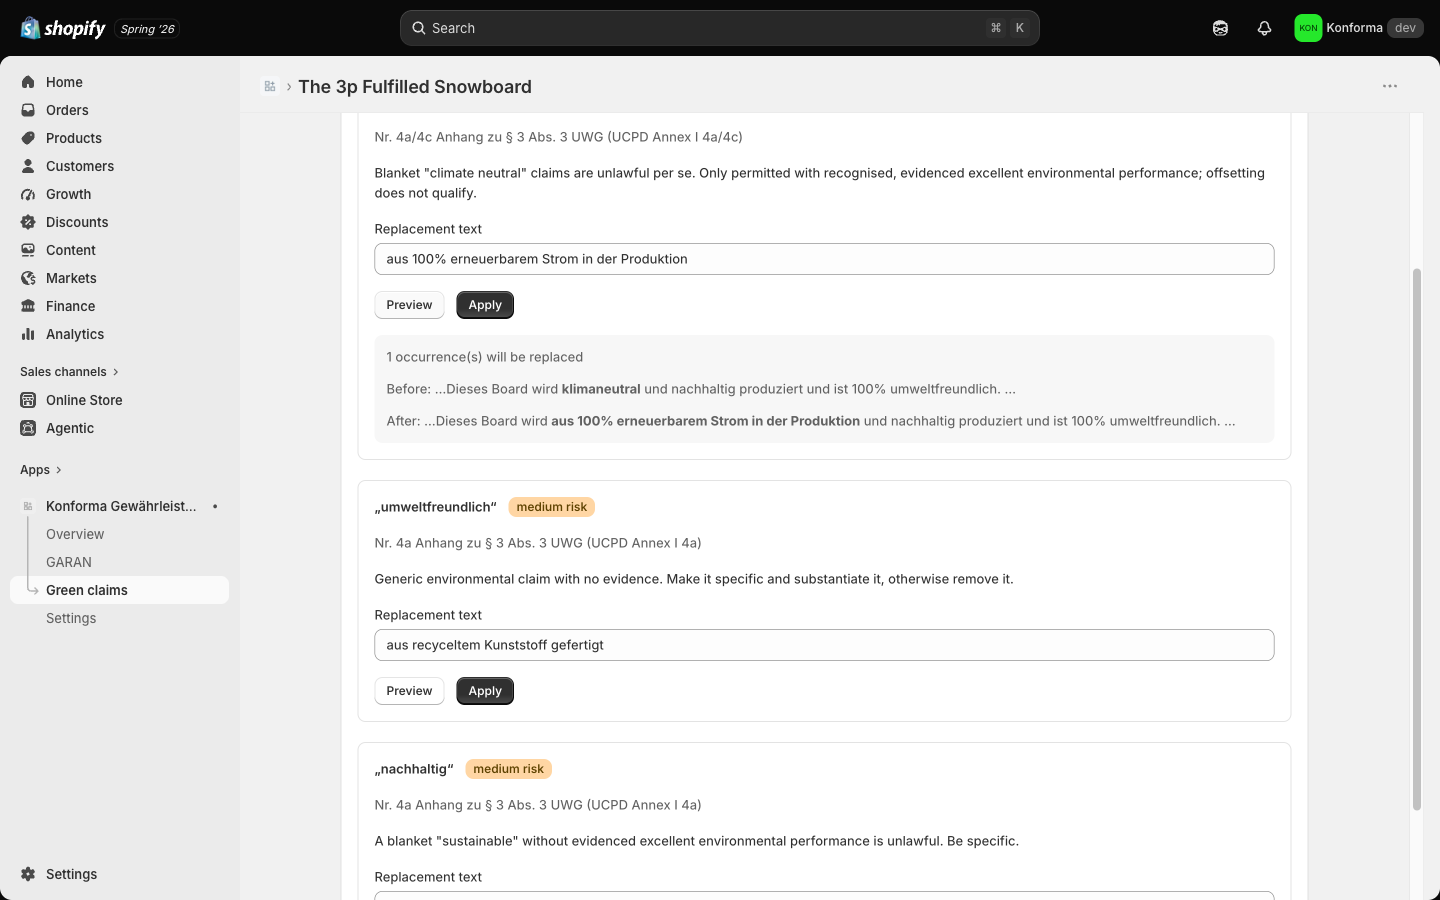Click the search magnifier icon
Image resolution: width=1440 pixels, height=900 pixels.
point(419,28)
